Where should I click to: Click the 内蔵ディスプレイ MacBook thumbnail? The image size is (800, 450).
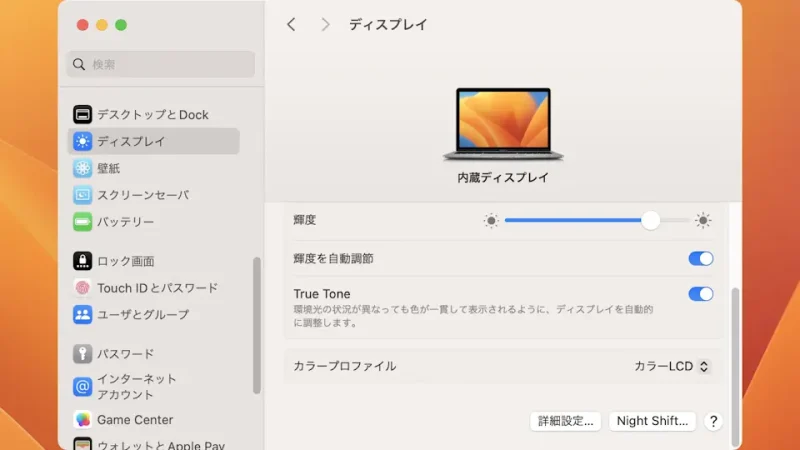[x=503, y=124]
